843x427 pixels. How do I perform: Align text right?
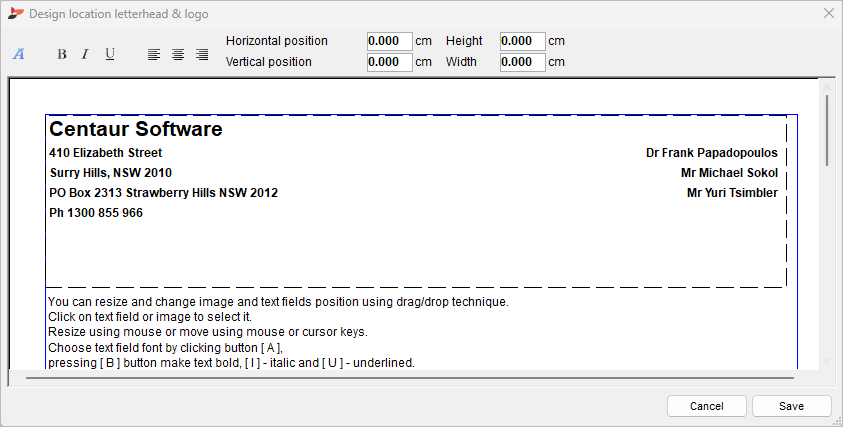point(202,54)
